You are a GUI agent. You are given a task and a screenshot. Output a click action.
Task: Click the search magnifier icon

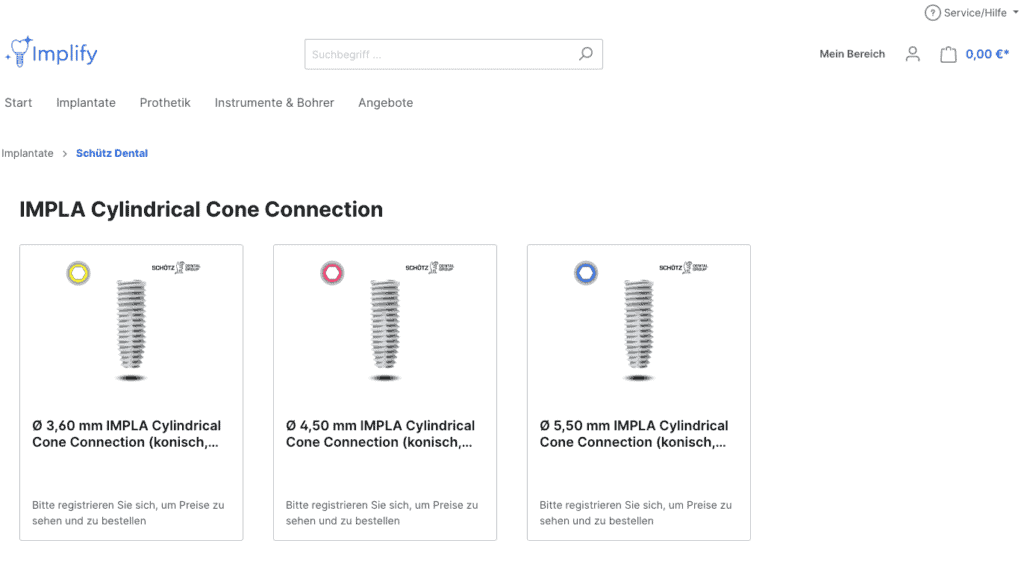coord(586,54)
